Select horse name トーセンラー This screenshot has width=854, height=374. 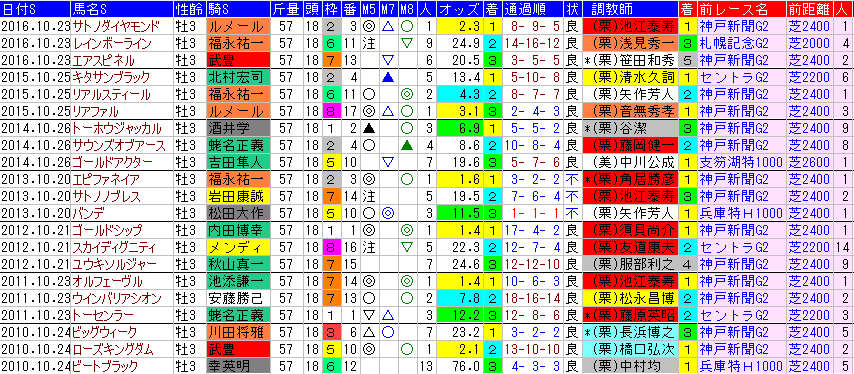click(103, 315)
